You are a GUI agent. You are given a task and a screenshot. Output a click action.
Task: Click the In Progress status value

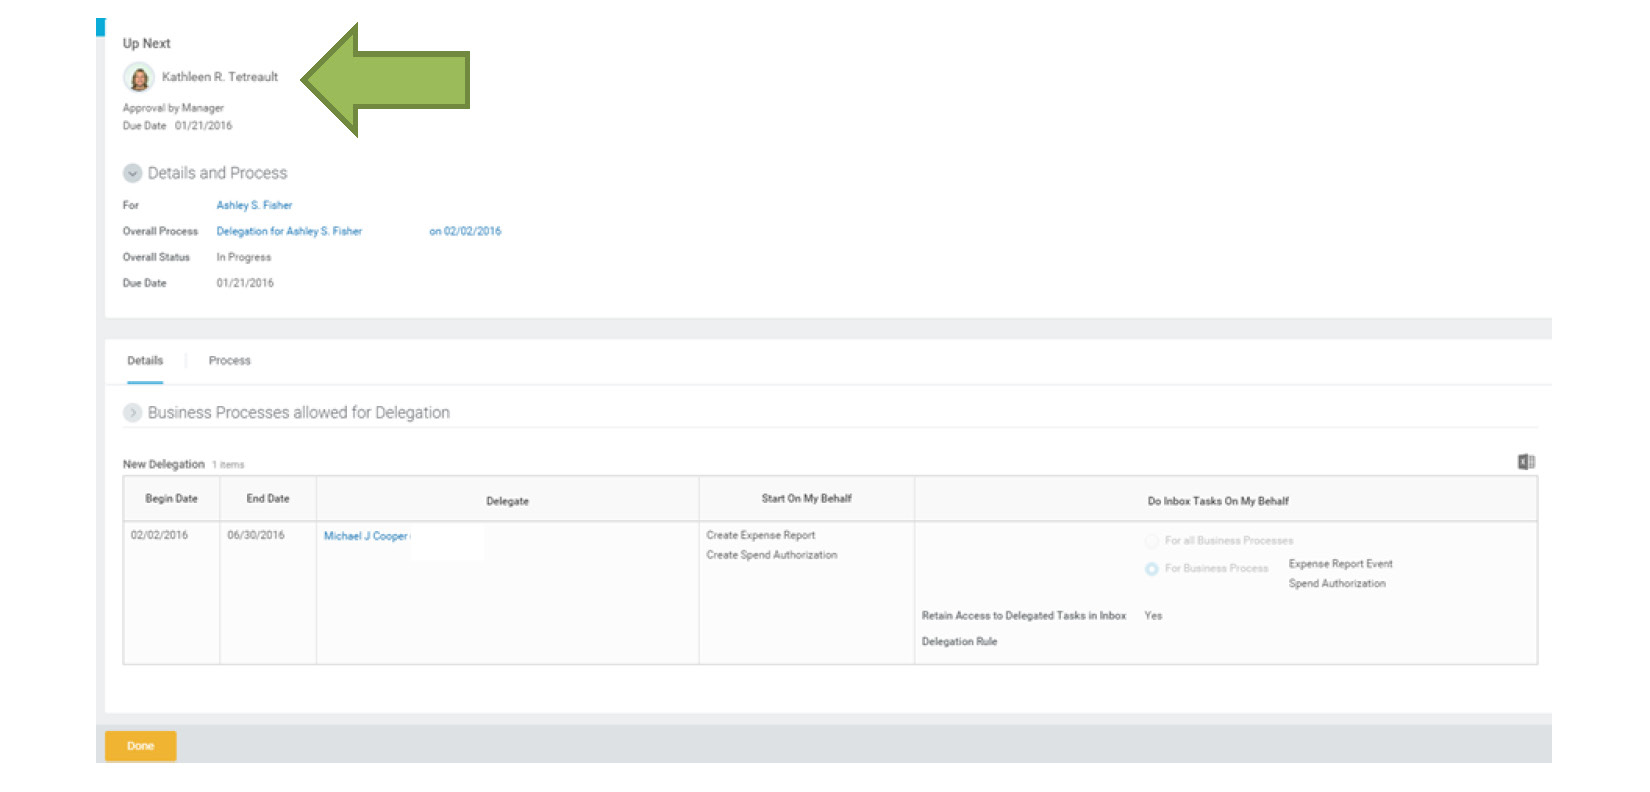pos(243,257)
